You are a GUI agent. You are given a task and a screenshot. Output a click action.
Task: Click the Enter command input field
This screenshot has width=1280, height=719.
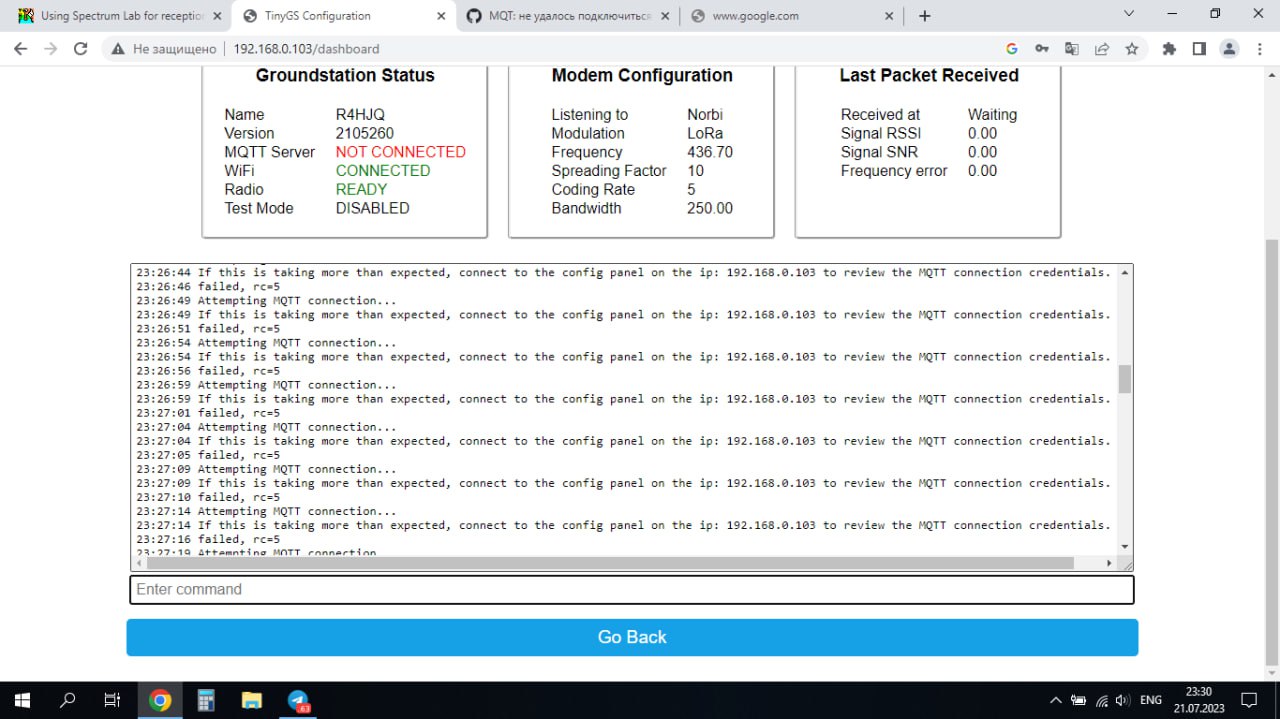[632, 589]
